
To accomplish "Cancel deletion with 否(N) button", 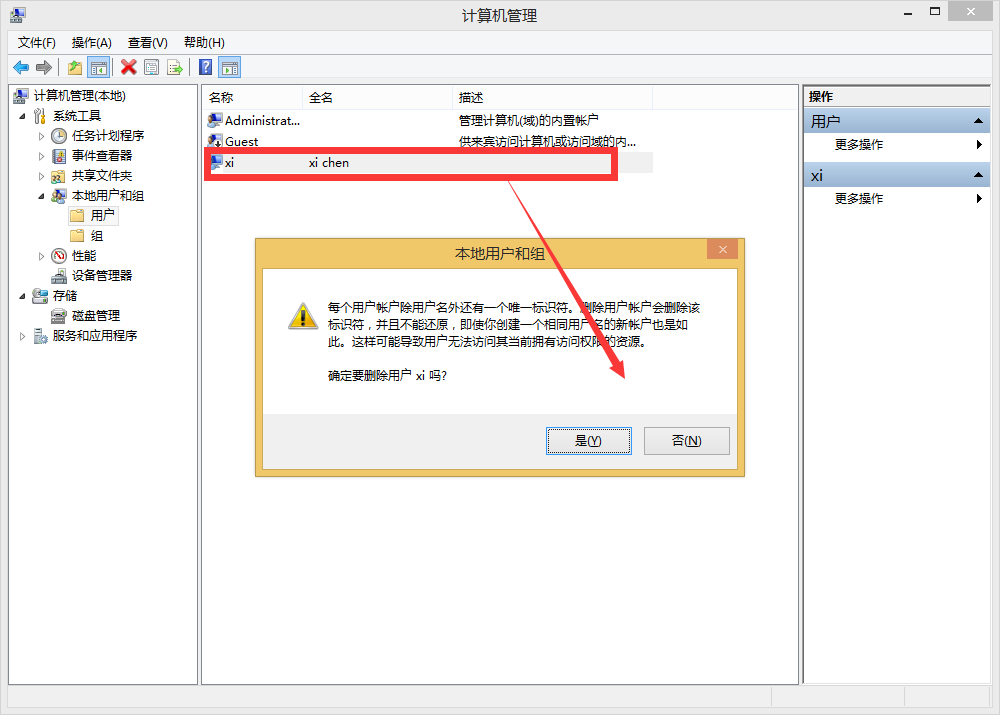I will coord(687,441).
